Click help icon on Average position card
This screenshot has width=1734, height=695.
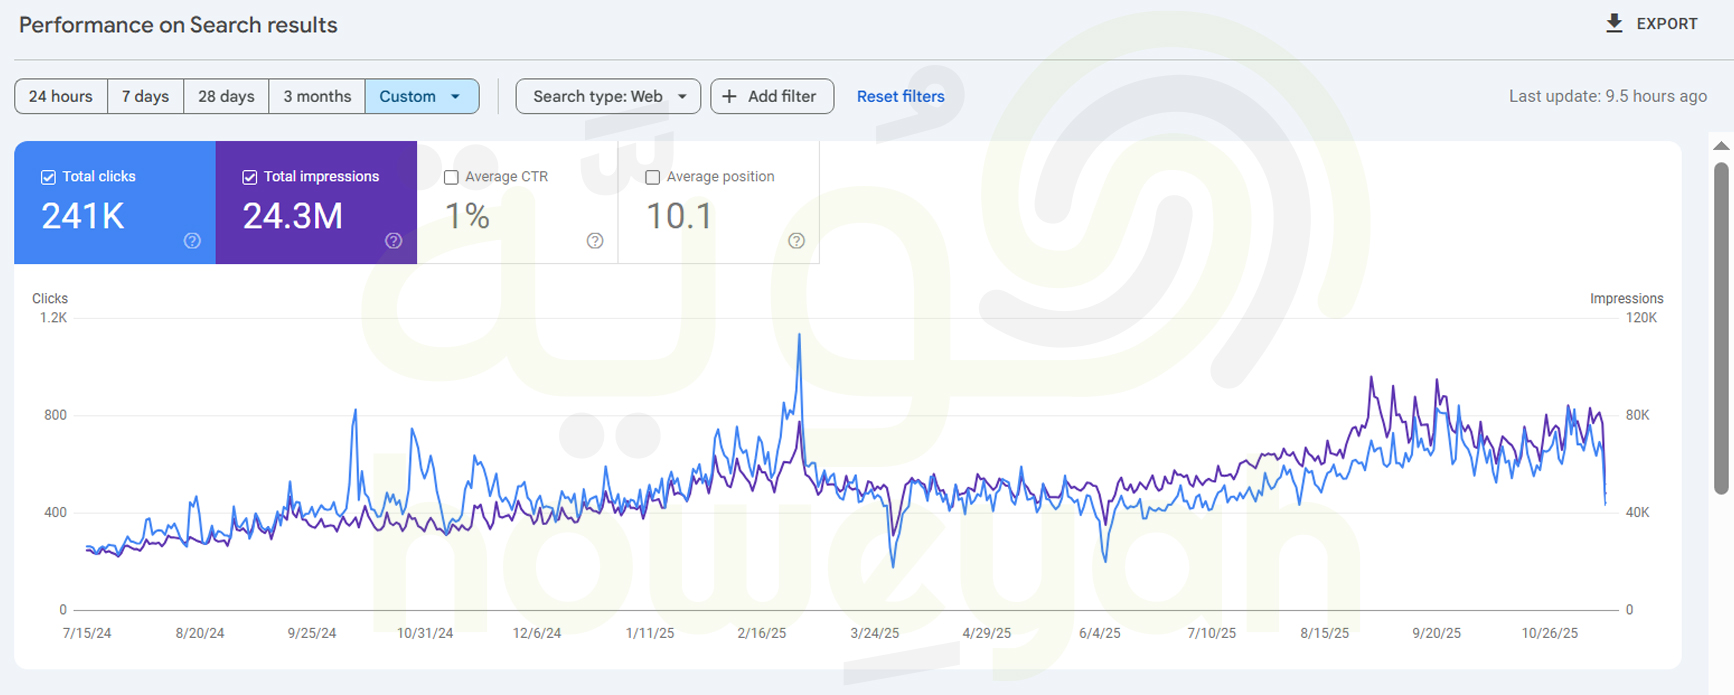tap(796, 241)
